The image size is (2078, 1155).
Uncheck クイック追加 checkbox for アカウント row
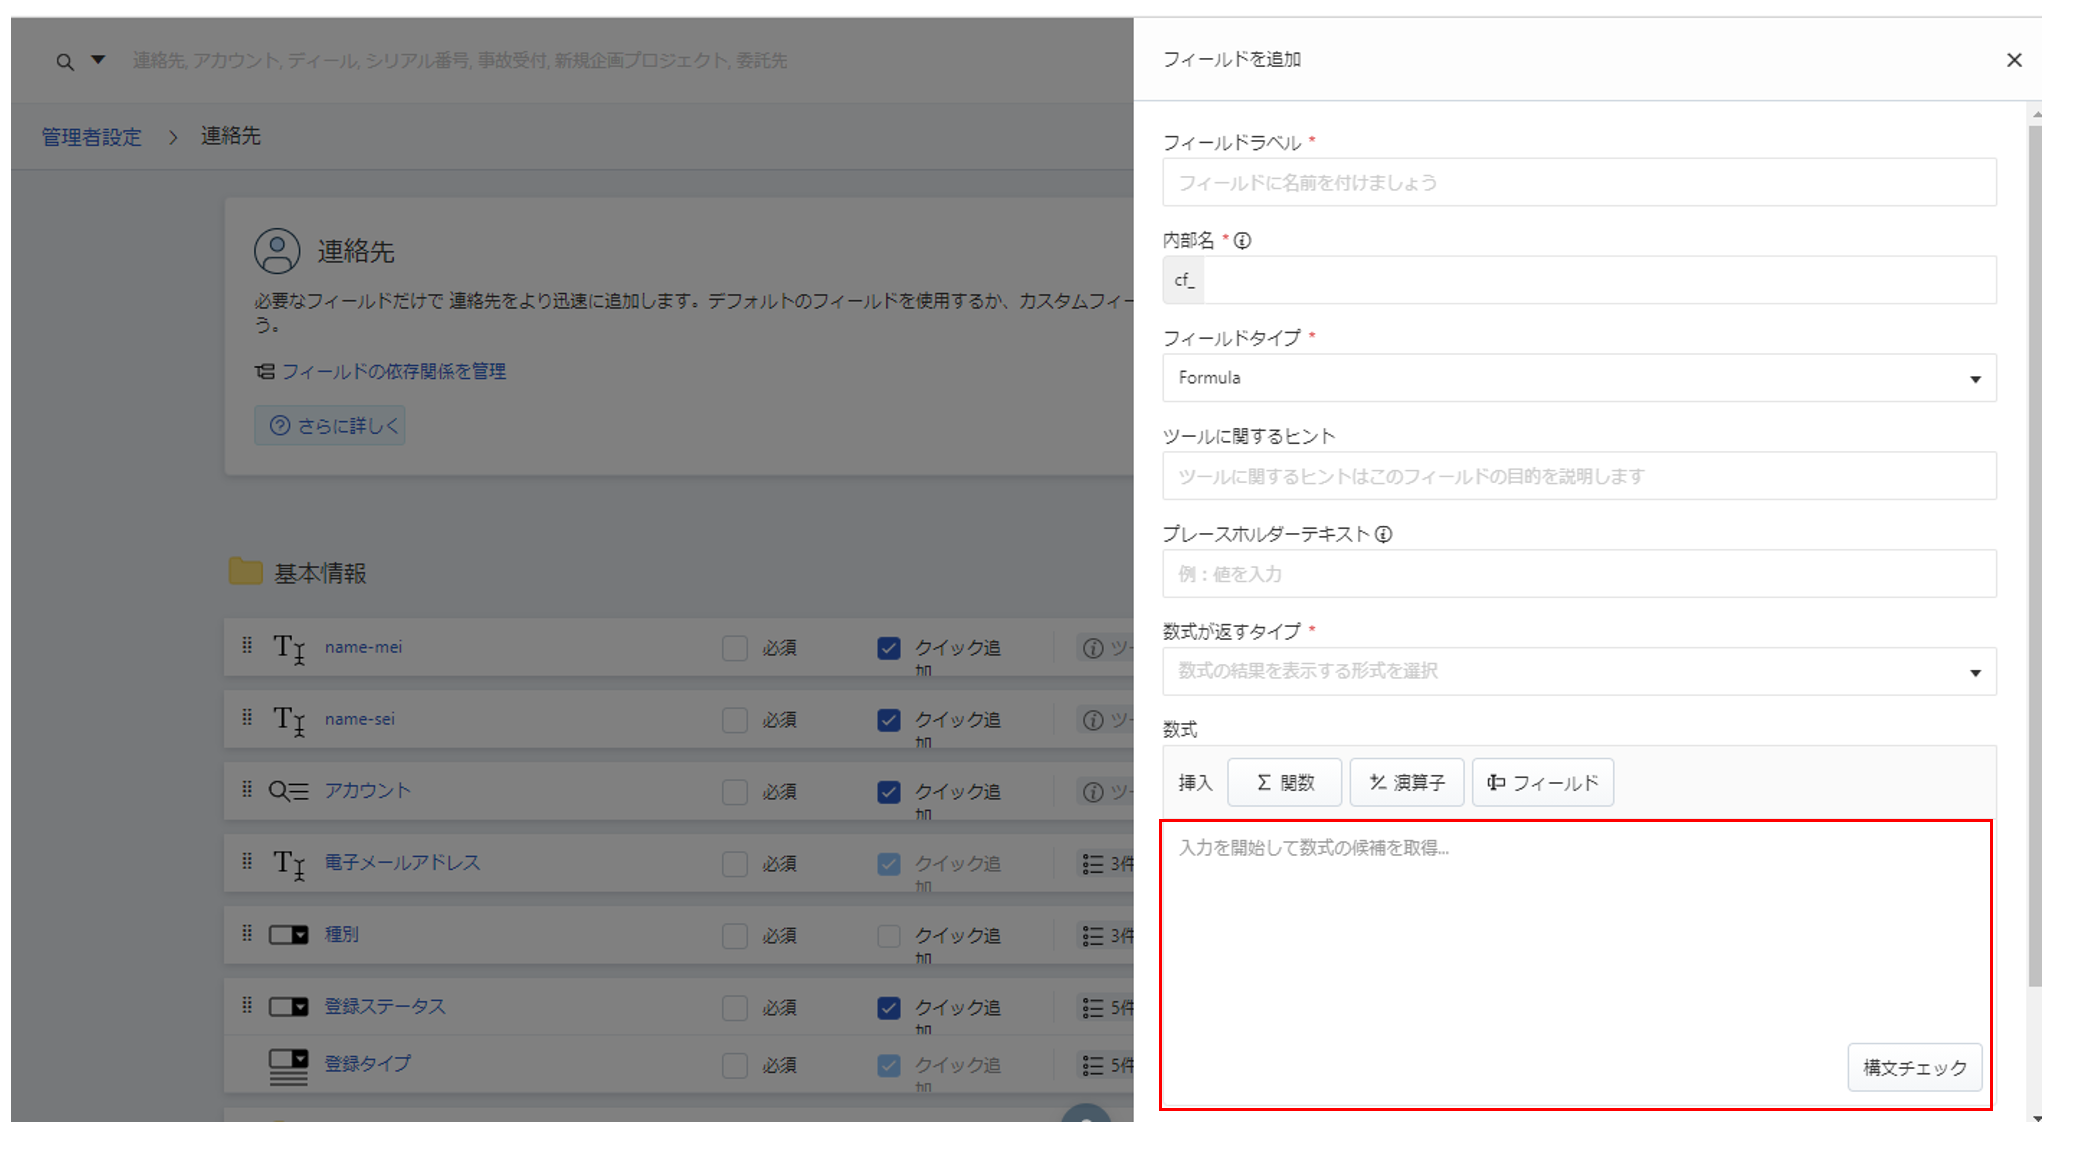[888, 792]
